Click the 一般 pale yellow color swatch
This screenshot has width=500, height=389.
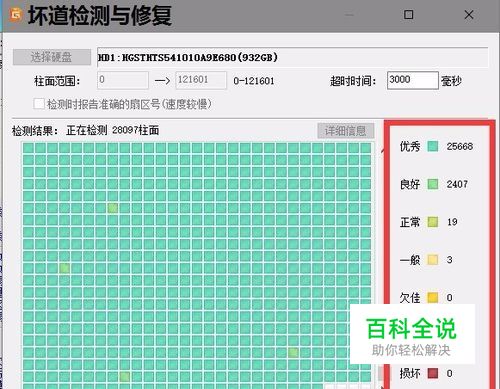(x=433, y=260)
